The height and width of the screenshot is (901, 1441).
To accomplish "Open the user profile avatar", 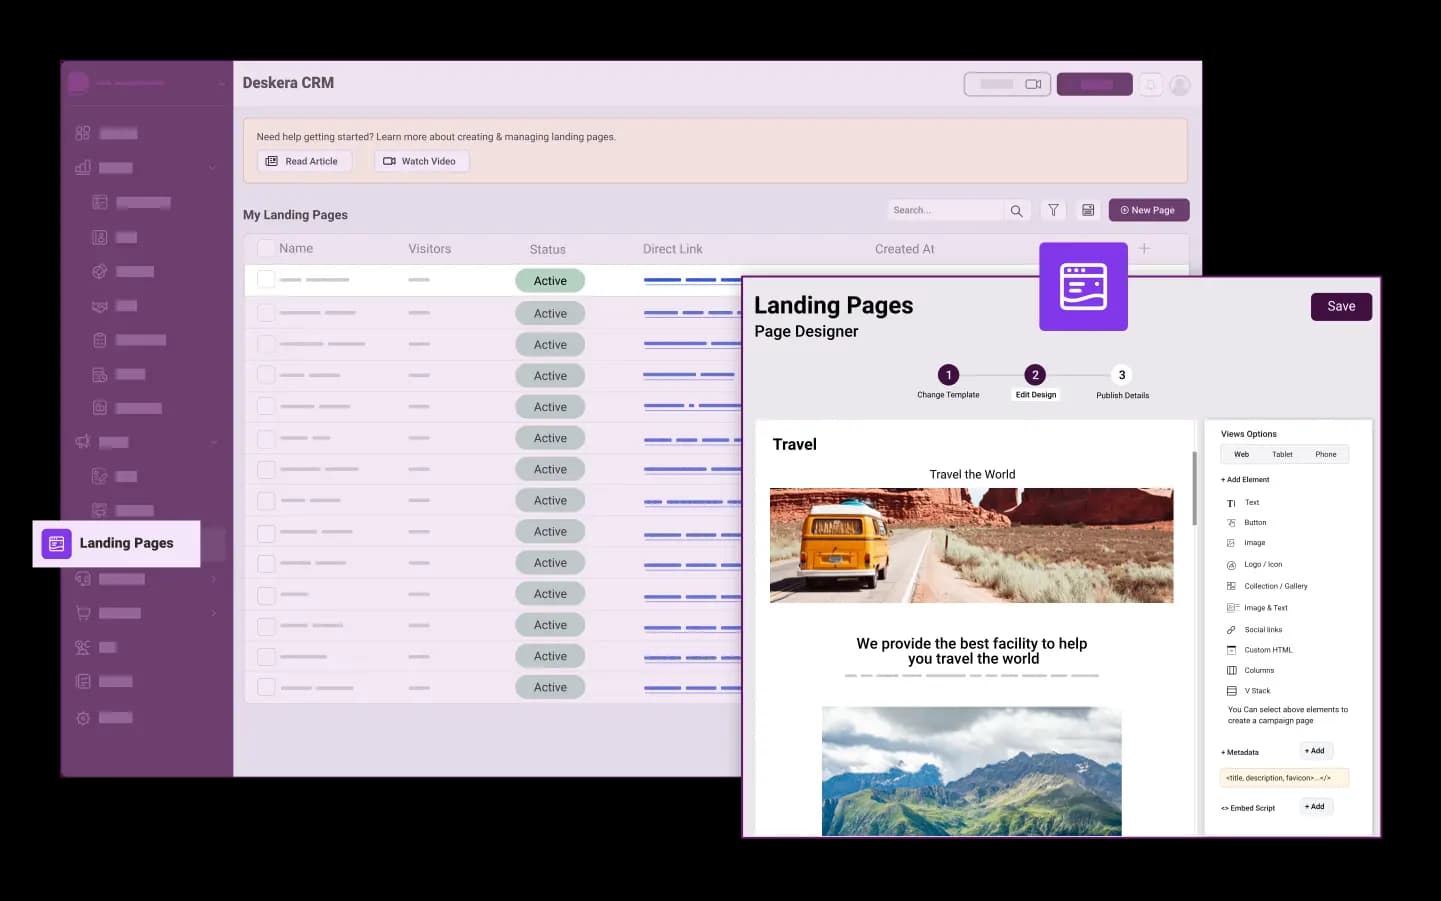I will [x=1180, y=85].
